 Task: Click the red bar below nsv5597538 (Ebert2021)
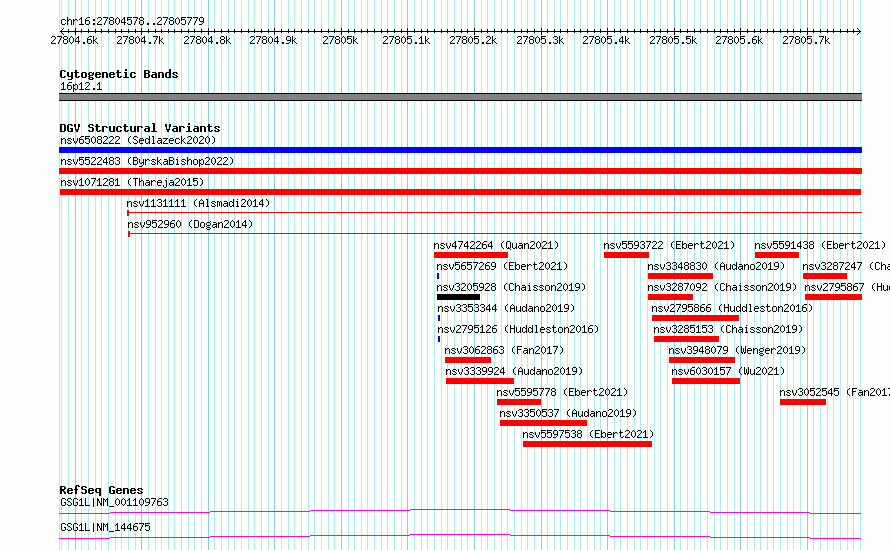pos(587,444)
